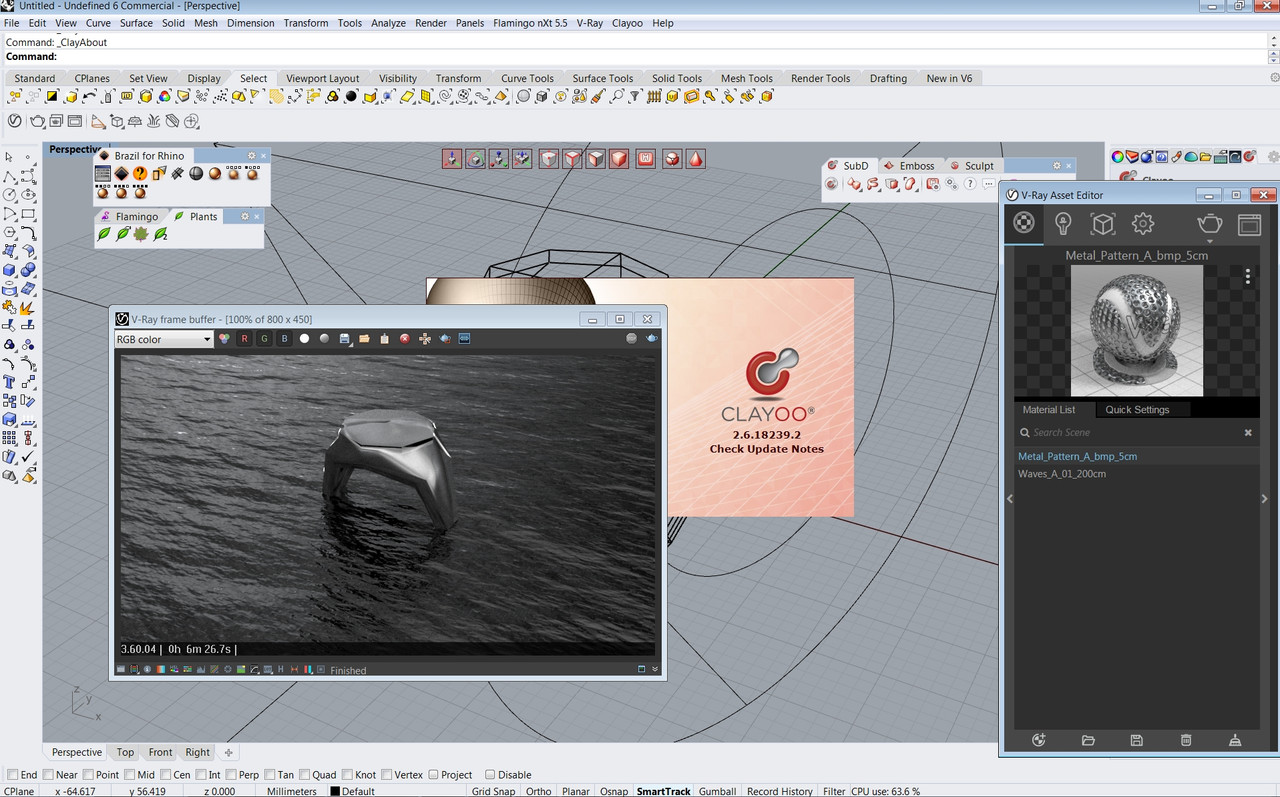Screen dimensions: 1280x797
Task: Toggle blue channel in V-Ray frame buffer
Action: pyautogui.click(x=284, y=339)
